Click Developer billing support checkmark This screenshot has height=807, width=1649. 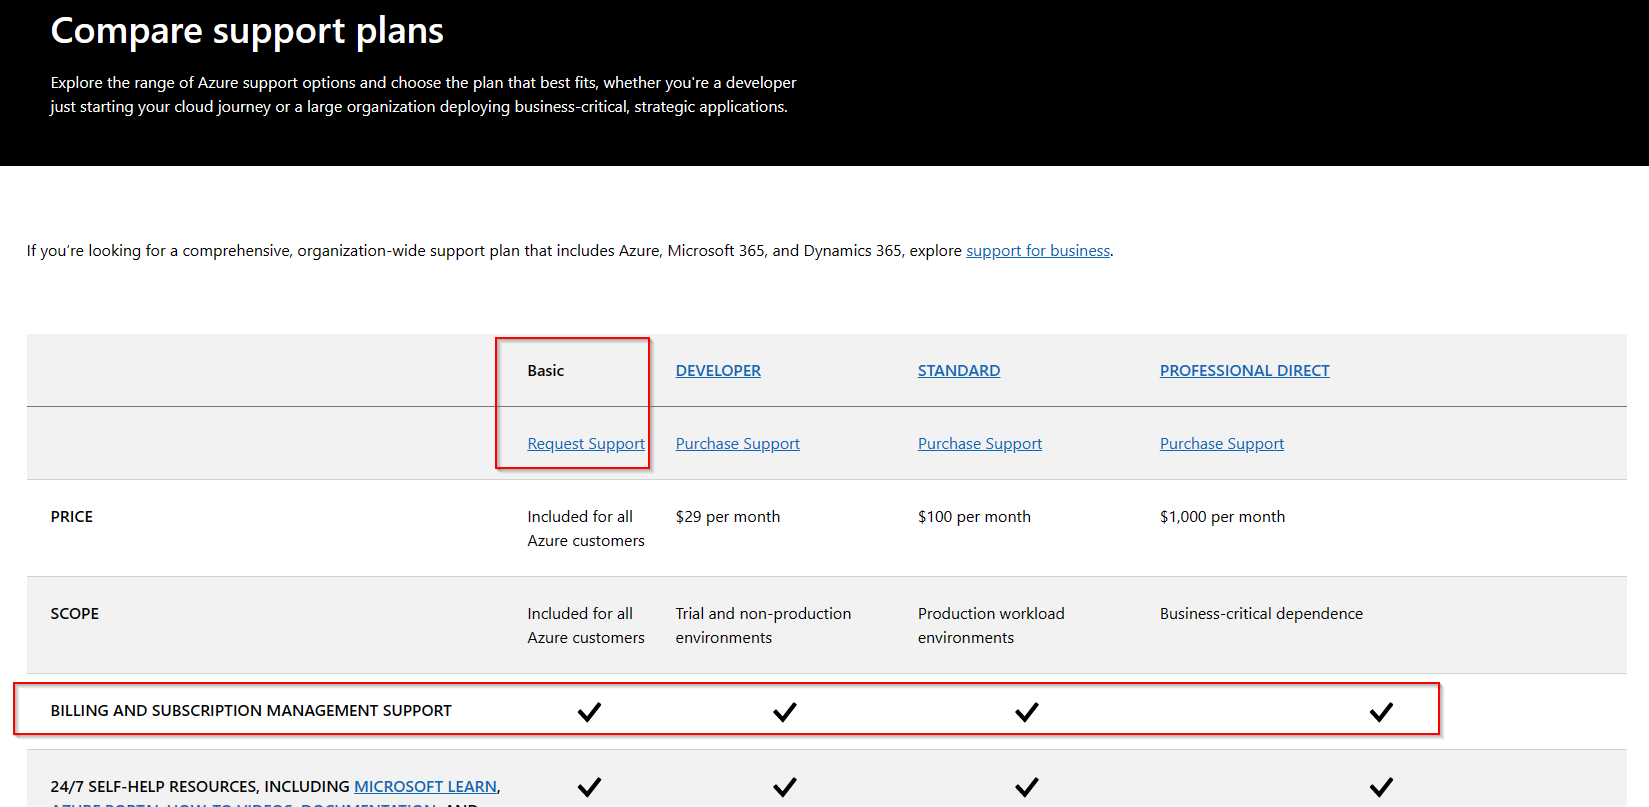(x=785, y=712)
